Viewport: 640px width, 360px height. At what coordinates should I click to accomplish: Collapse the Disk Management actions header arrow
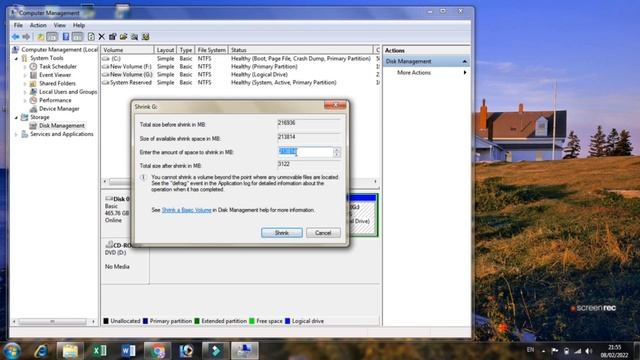[464, 61]
